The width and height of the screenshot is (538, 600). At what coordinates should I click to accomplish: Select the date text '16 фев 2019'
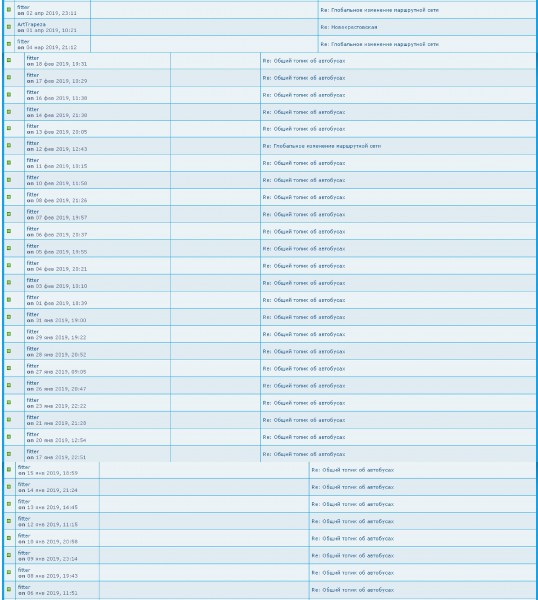[x=51, y=98]
